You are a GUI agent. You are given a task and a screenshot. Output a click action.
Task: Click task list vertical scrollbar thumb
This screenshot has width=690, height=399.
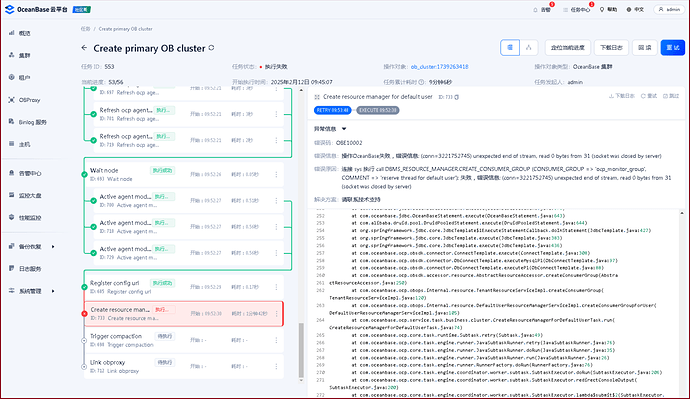coord(301,350)
